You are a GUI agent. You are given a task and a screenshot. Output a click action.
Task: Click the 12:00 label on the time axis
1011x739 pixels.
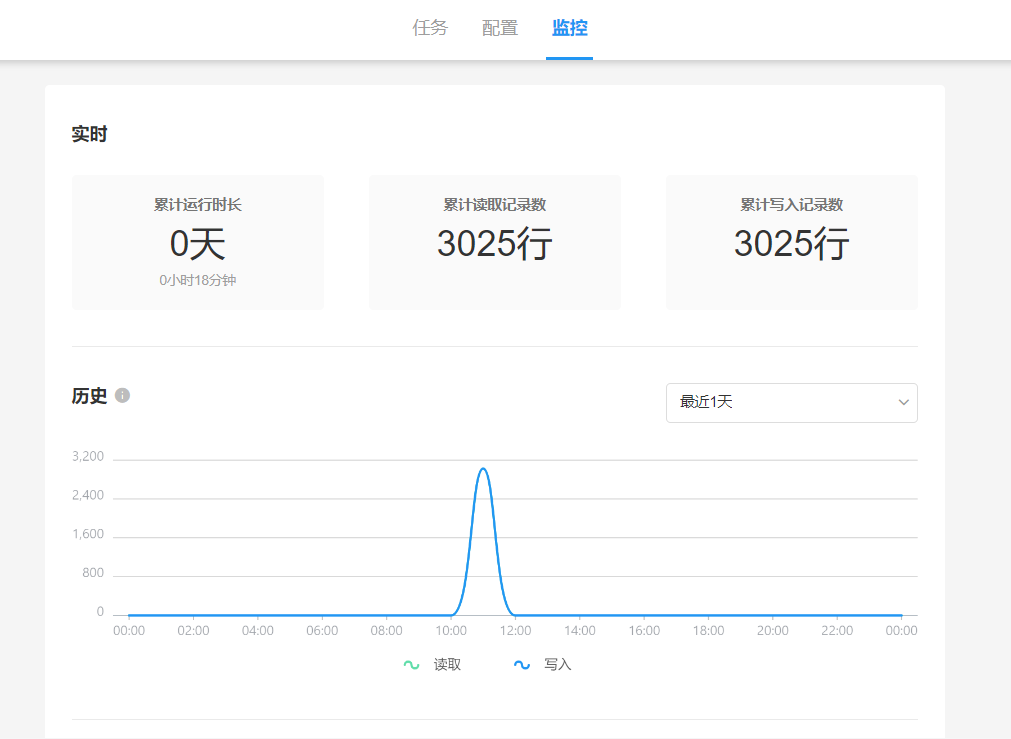pyautogui.click(x=515, y=631)
